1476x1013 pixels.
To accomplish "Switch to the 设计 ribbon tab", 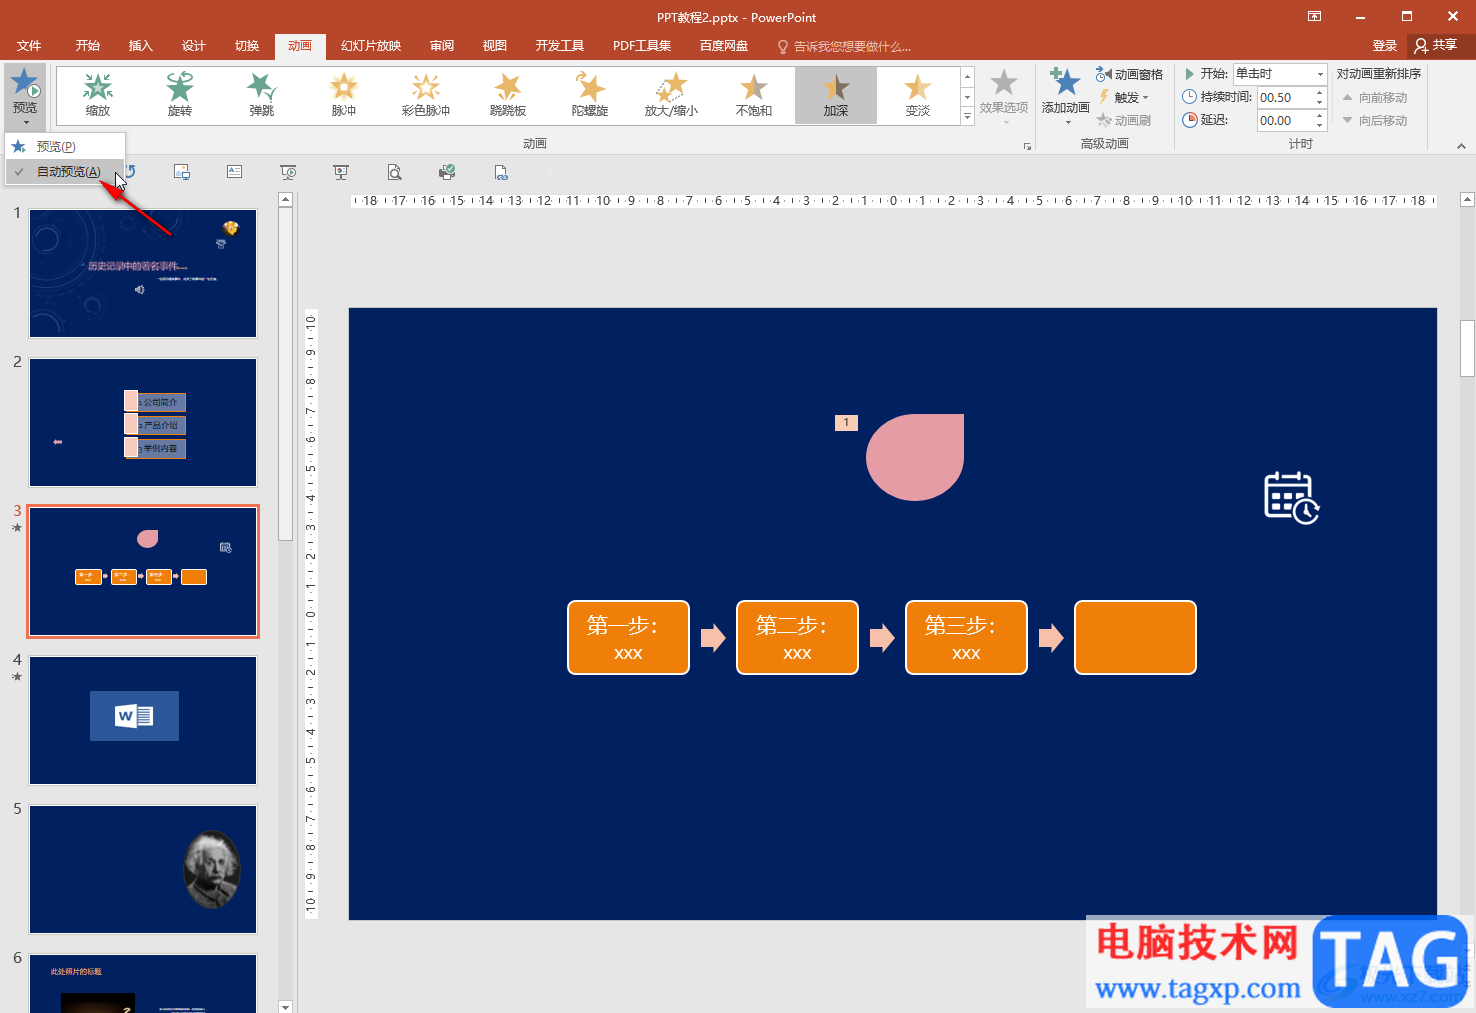I will click(194, 46).
